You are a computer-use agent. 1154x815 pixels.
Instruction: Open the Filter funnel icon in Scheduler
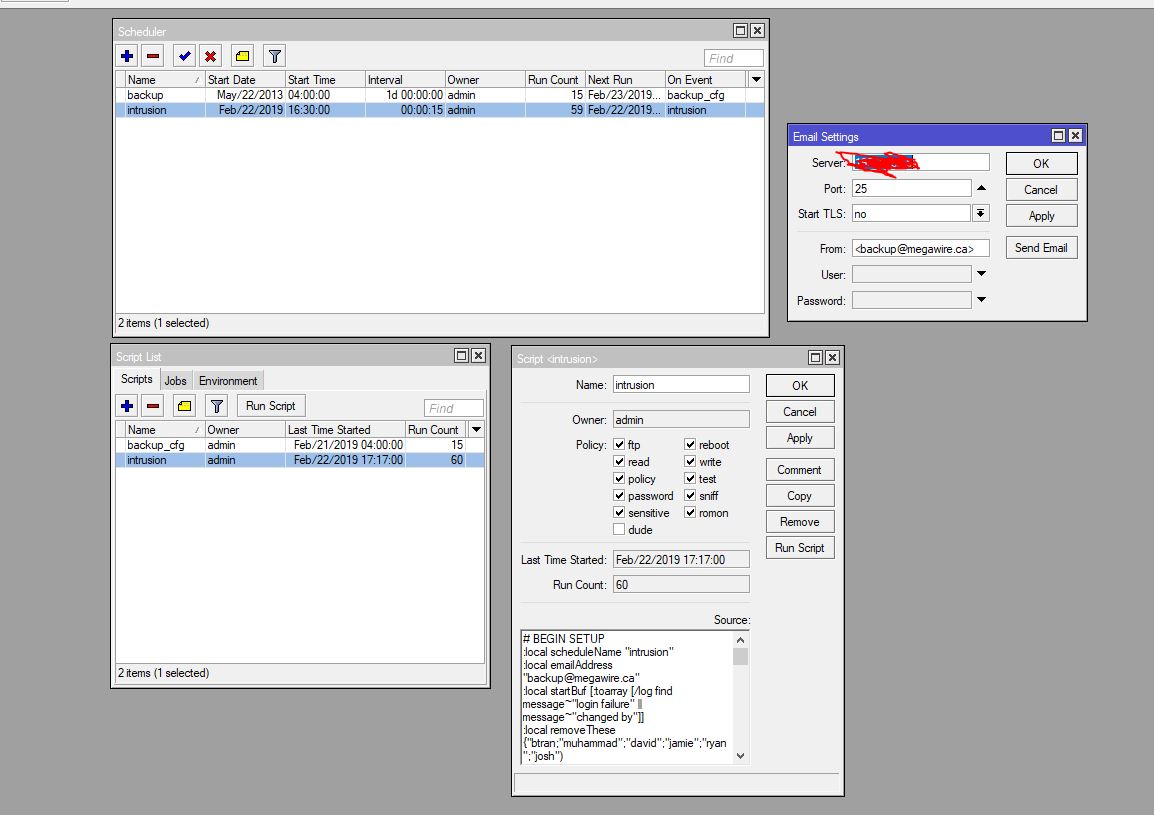(274, 56)
